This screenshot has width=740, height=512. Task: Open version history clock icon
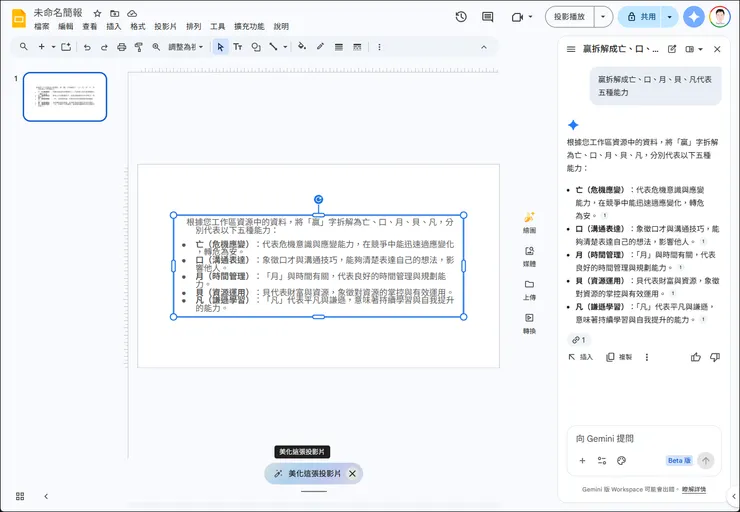point(461,17)
